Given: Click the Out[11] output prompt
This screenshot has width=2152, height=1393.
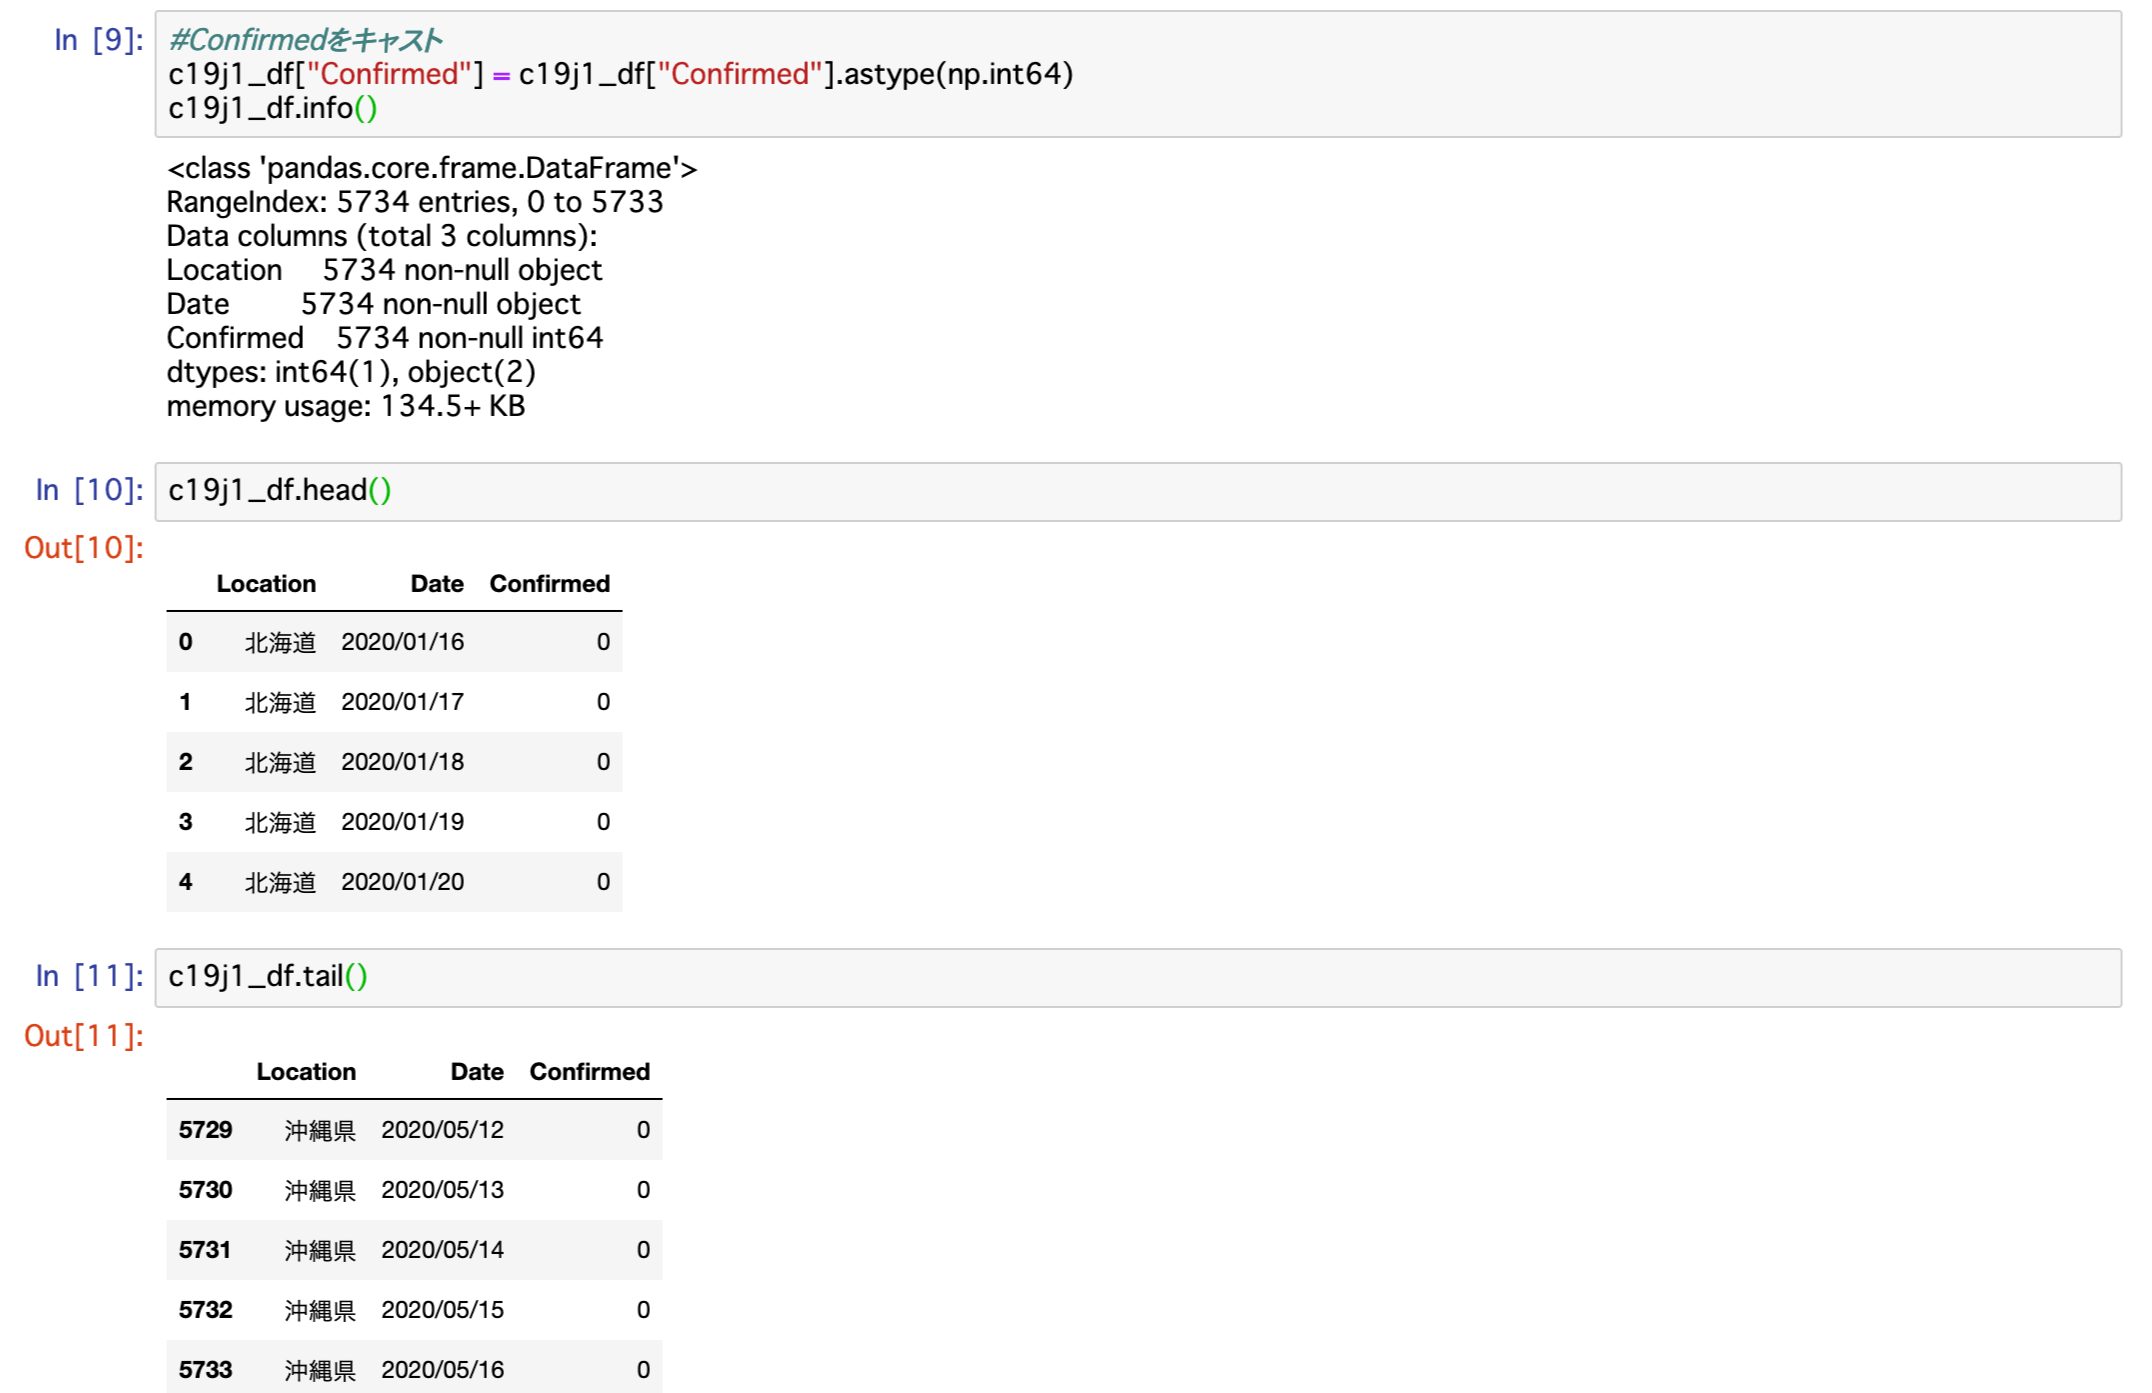Looking at the screenshot, I should [84, 1035].
